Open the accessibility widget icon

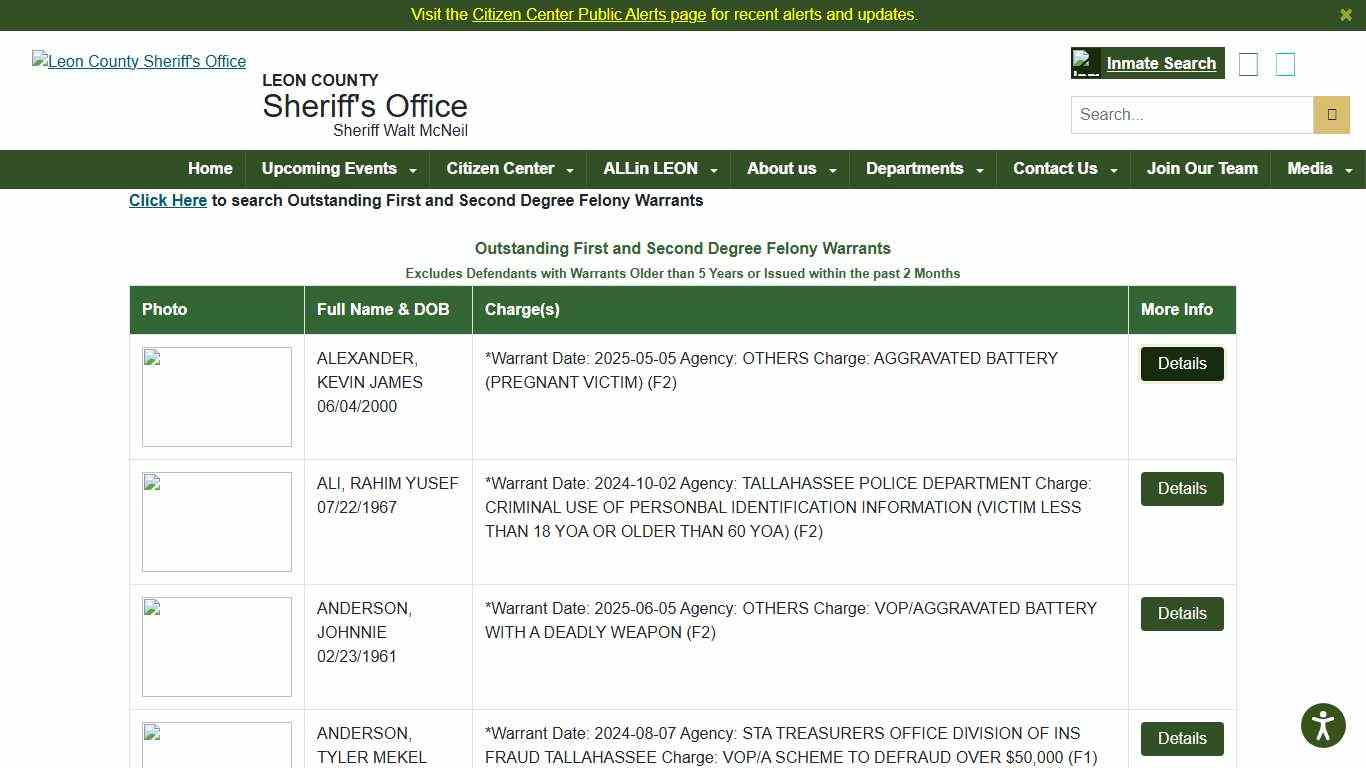click(1322, 725)
